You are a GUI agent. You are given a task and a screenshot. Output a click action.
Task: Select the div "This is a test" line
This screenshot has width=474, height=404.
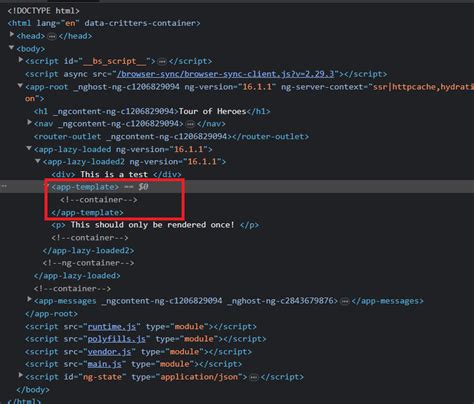coord(116,174)
